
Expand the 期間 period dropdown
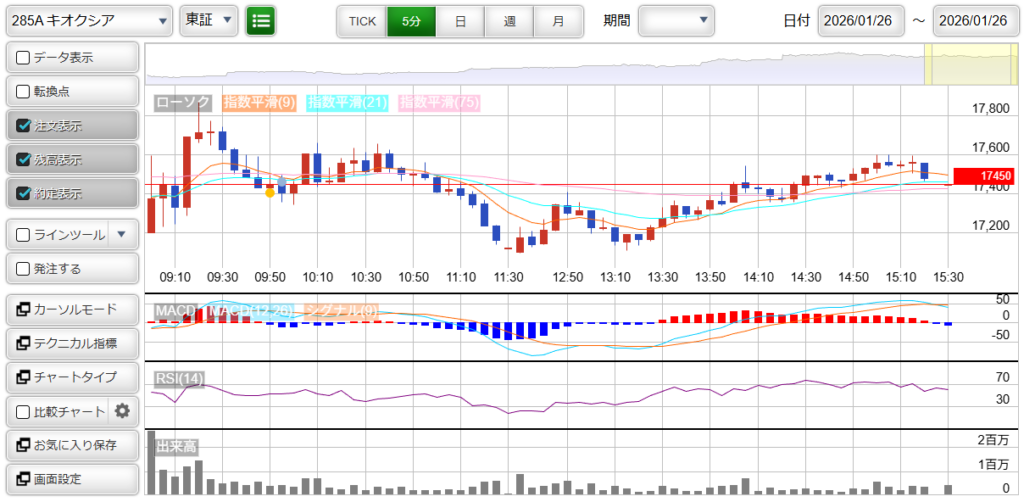click(677, 20)
